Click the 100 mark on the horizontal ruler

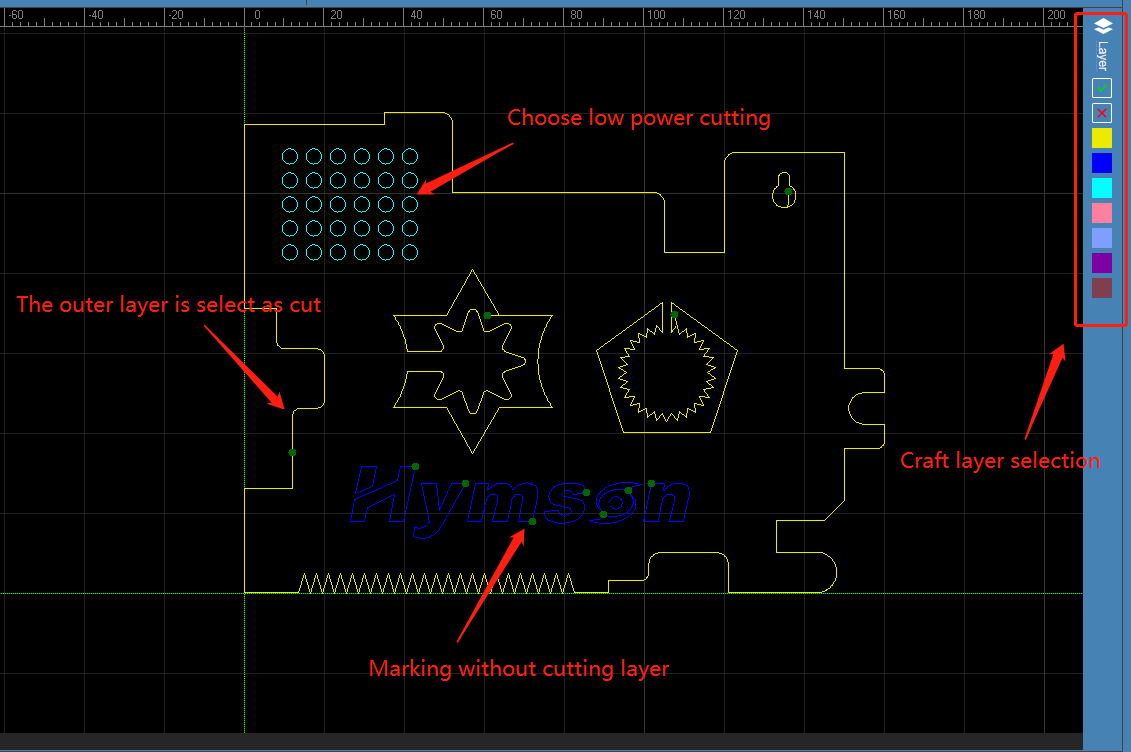coord(655,15)
